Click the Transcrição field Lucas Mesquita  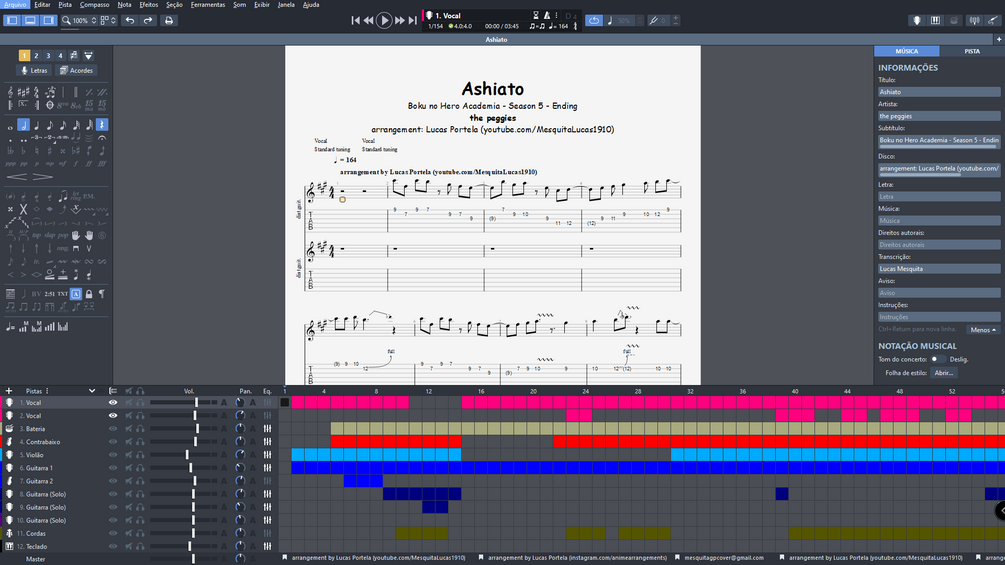click(939, 268)
